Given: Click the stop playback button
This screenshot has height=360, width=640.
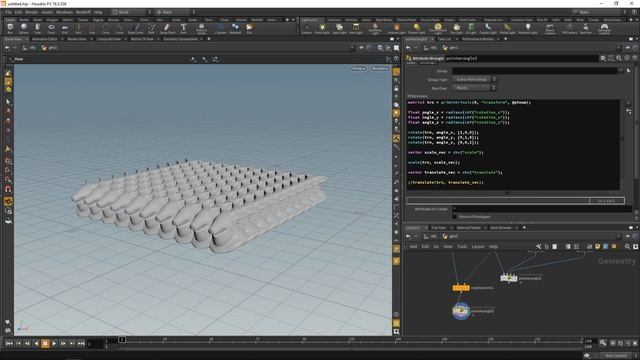Looking at the screenshot, I should point(45,344).
